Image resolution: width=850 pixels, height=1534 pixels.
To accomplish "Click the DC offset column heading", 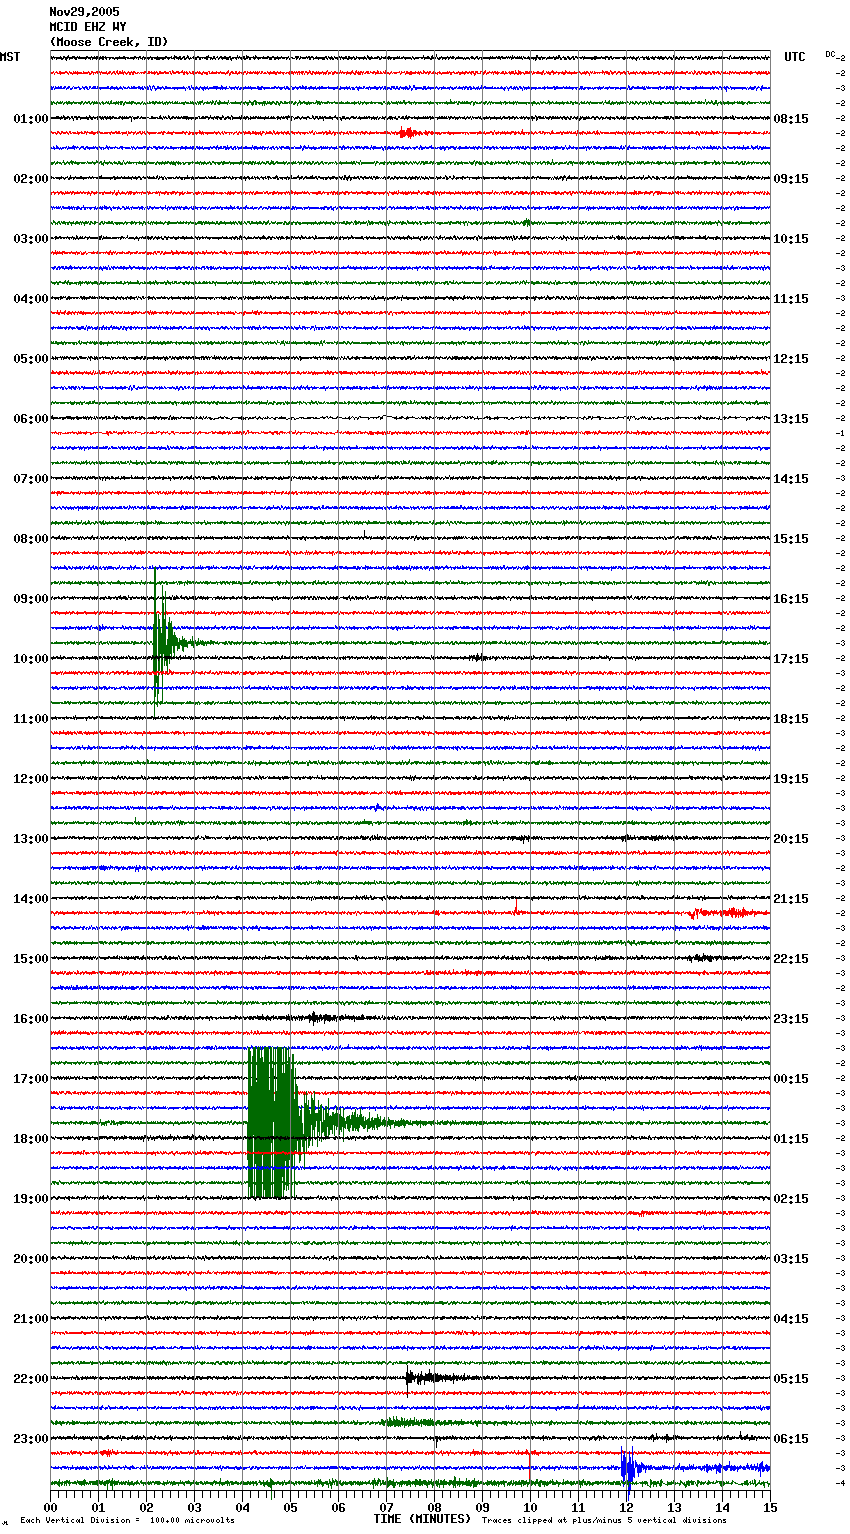I will click(830, 54).
